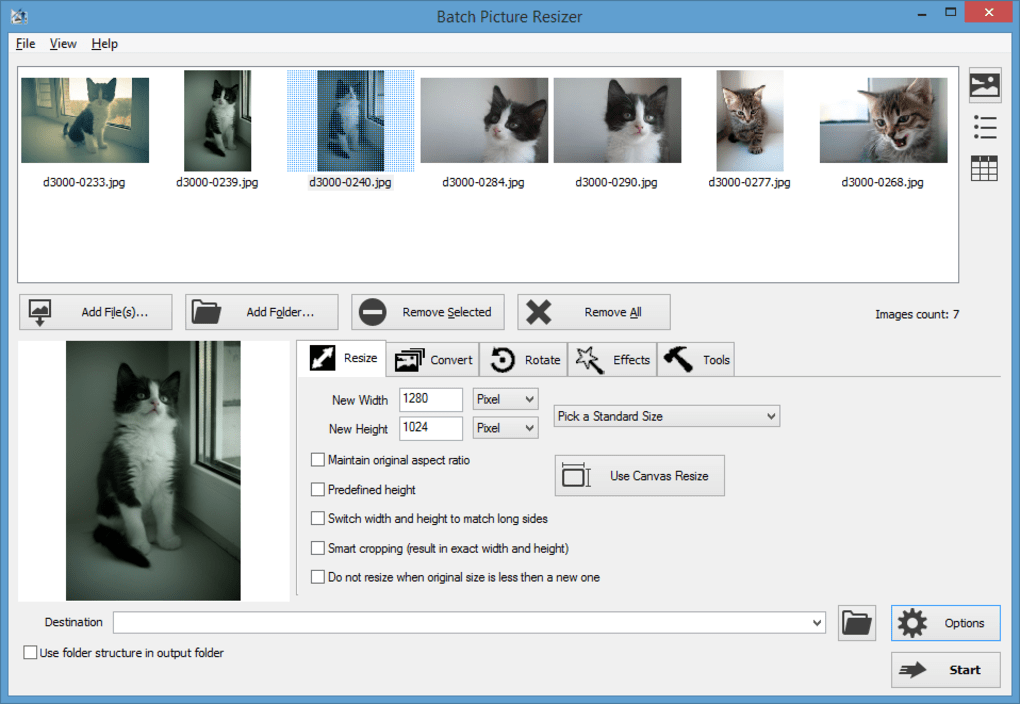Open the Rotate tab with arrow icon

524,360
